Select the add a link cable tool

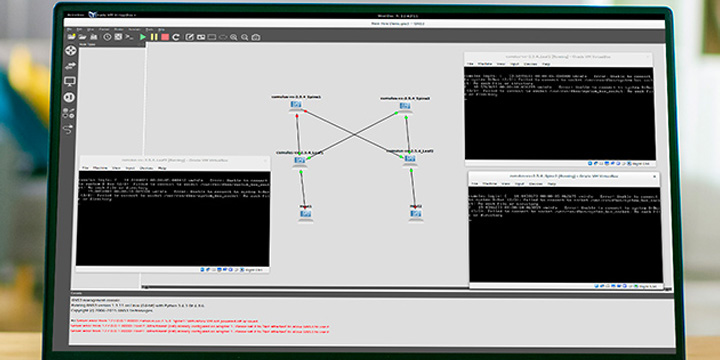click(x=69, y=129)
